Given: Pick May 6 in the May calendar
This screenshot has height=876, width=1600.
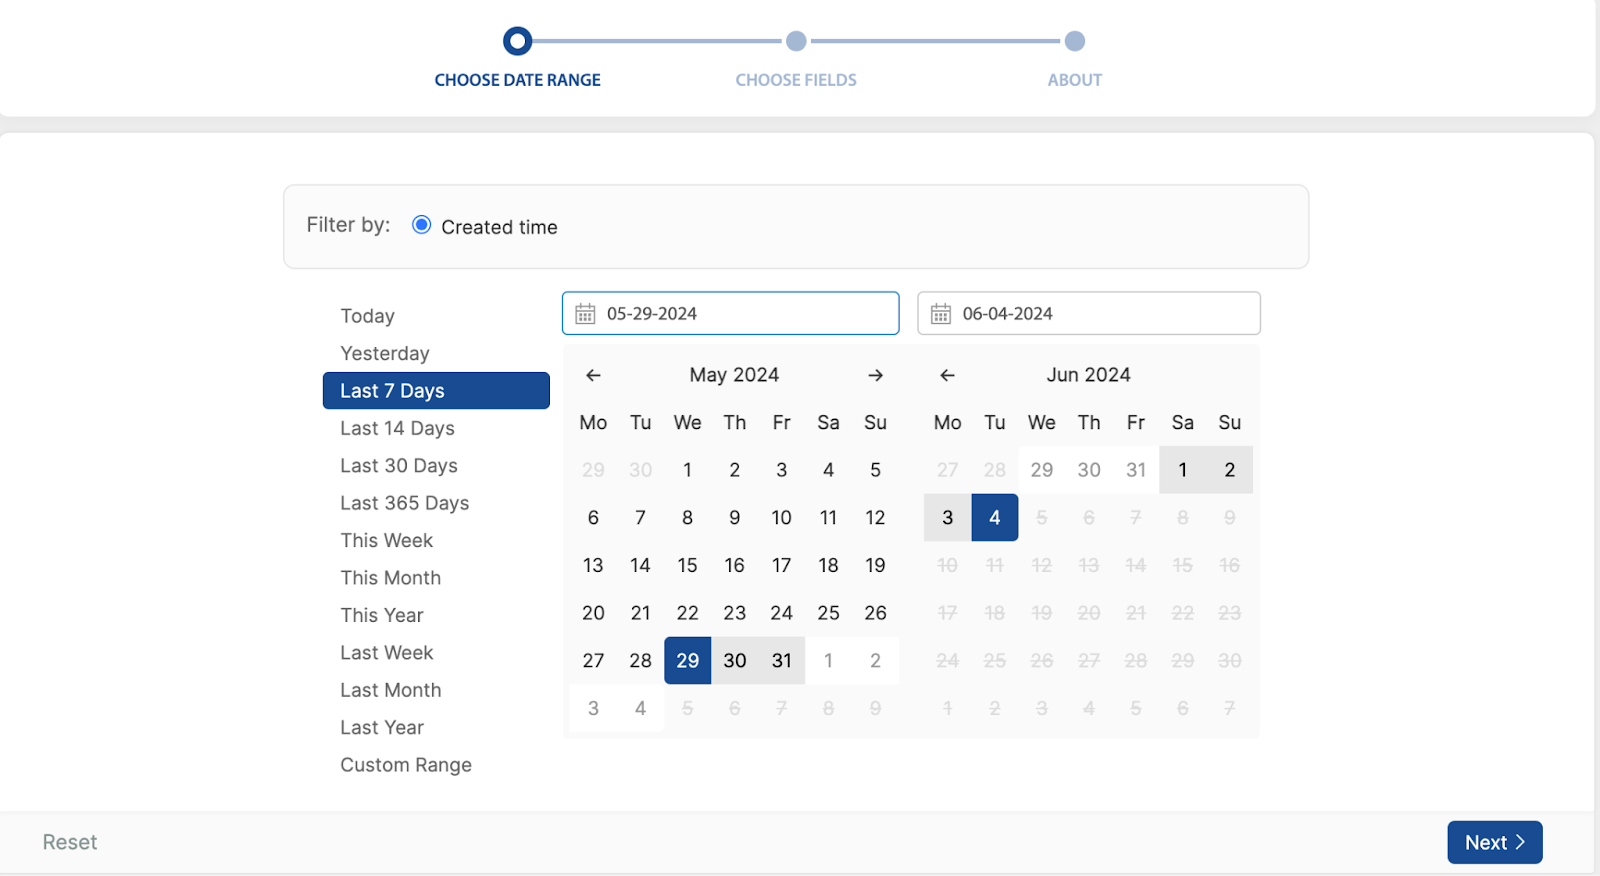Looking at the screenshot, I should (593, 517).
